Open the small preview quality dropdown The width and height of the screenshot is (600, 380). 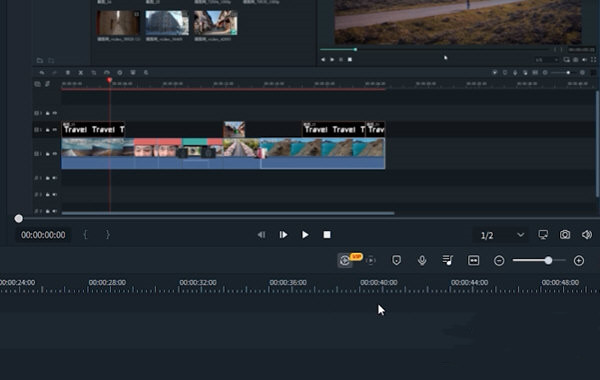coord(547,60)
